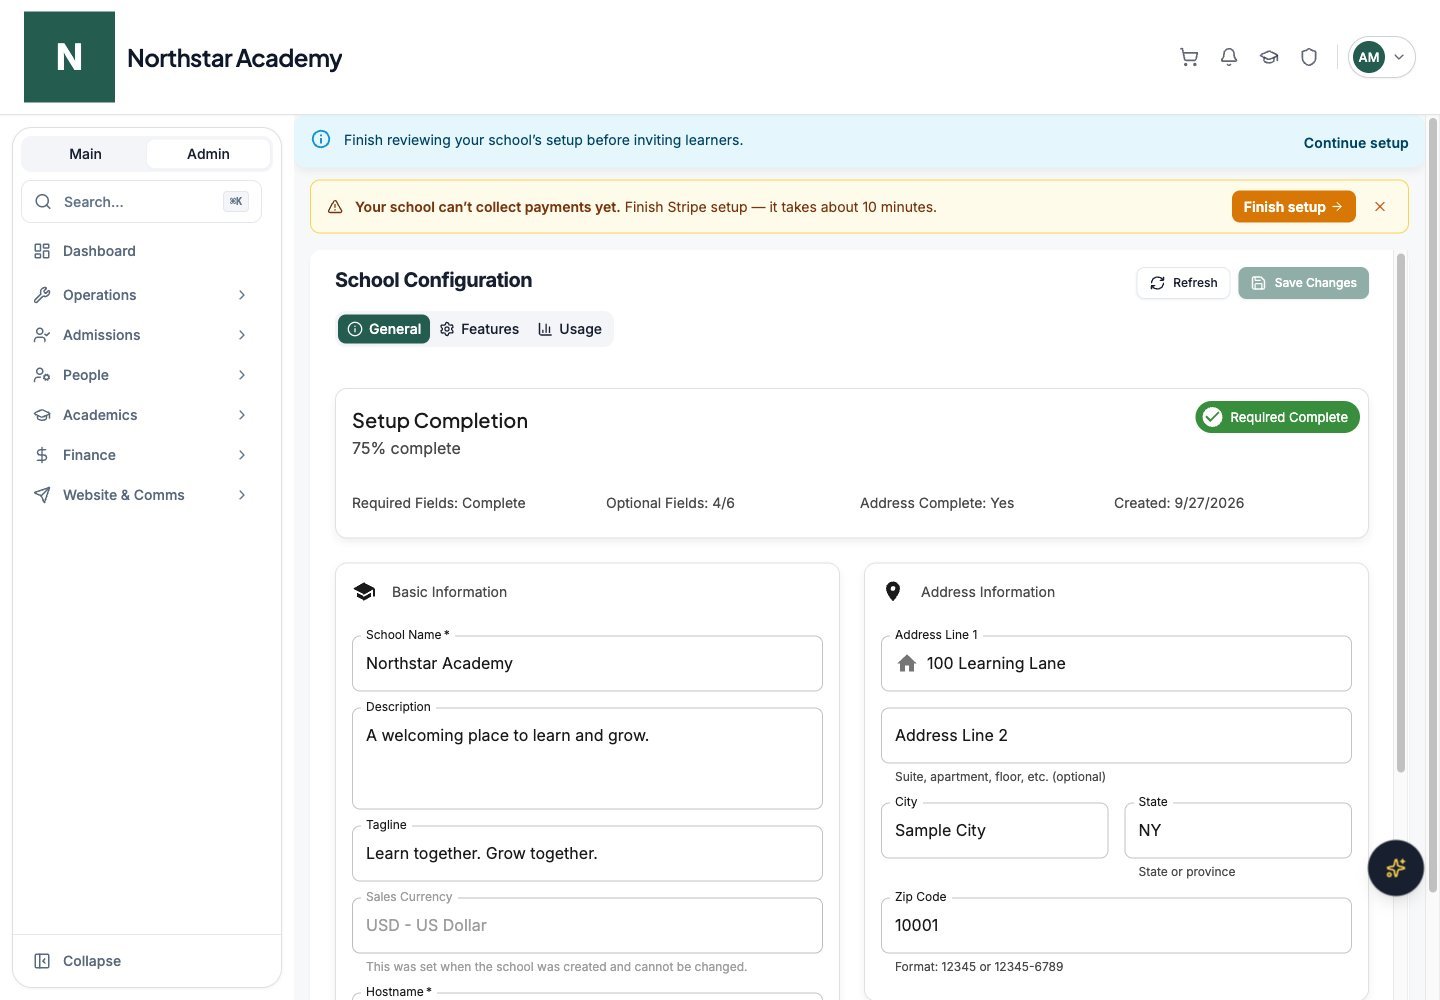Click Continue setup link
This screenshot has height=1000, width=1440.
coord(1356,143)
